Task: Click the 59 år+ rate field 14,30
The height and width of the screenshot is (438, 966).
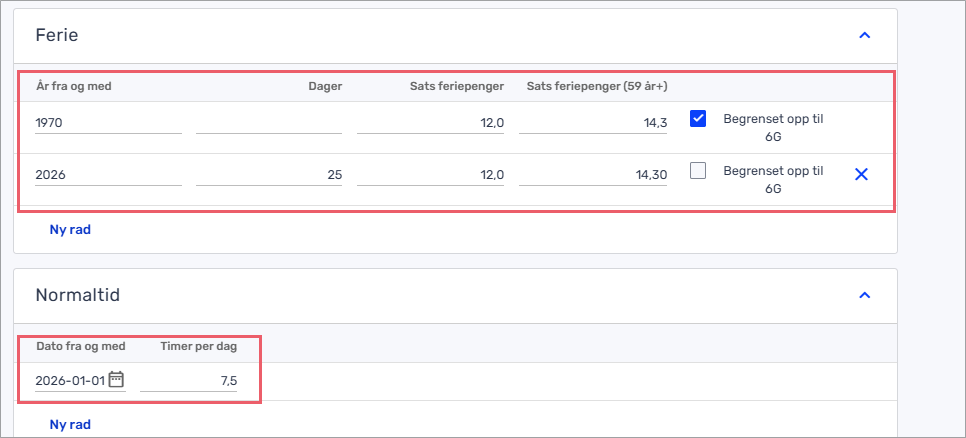Action: point(592,175)
